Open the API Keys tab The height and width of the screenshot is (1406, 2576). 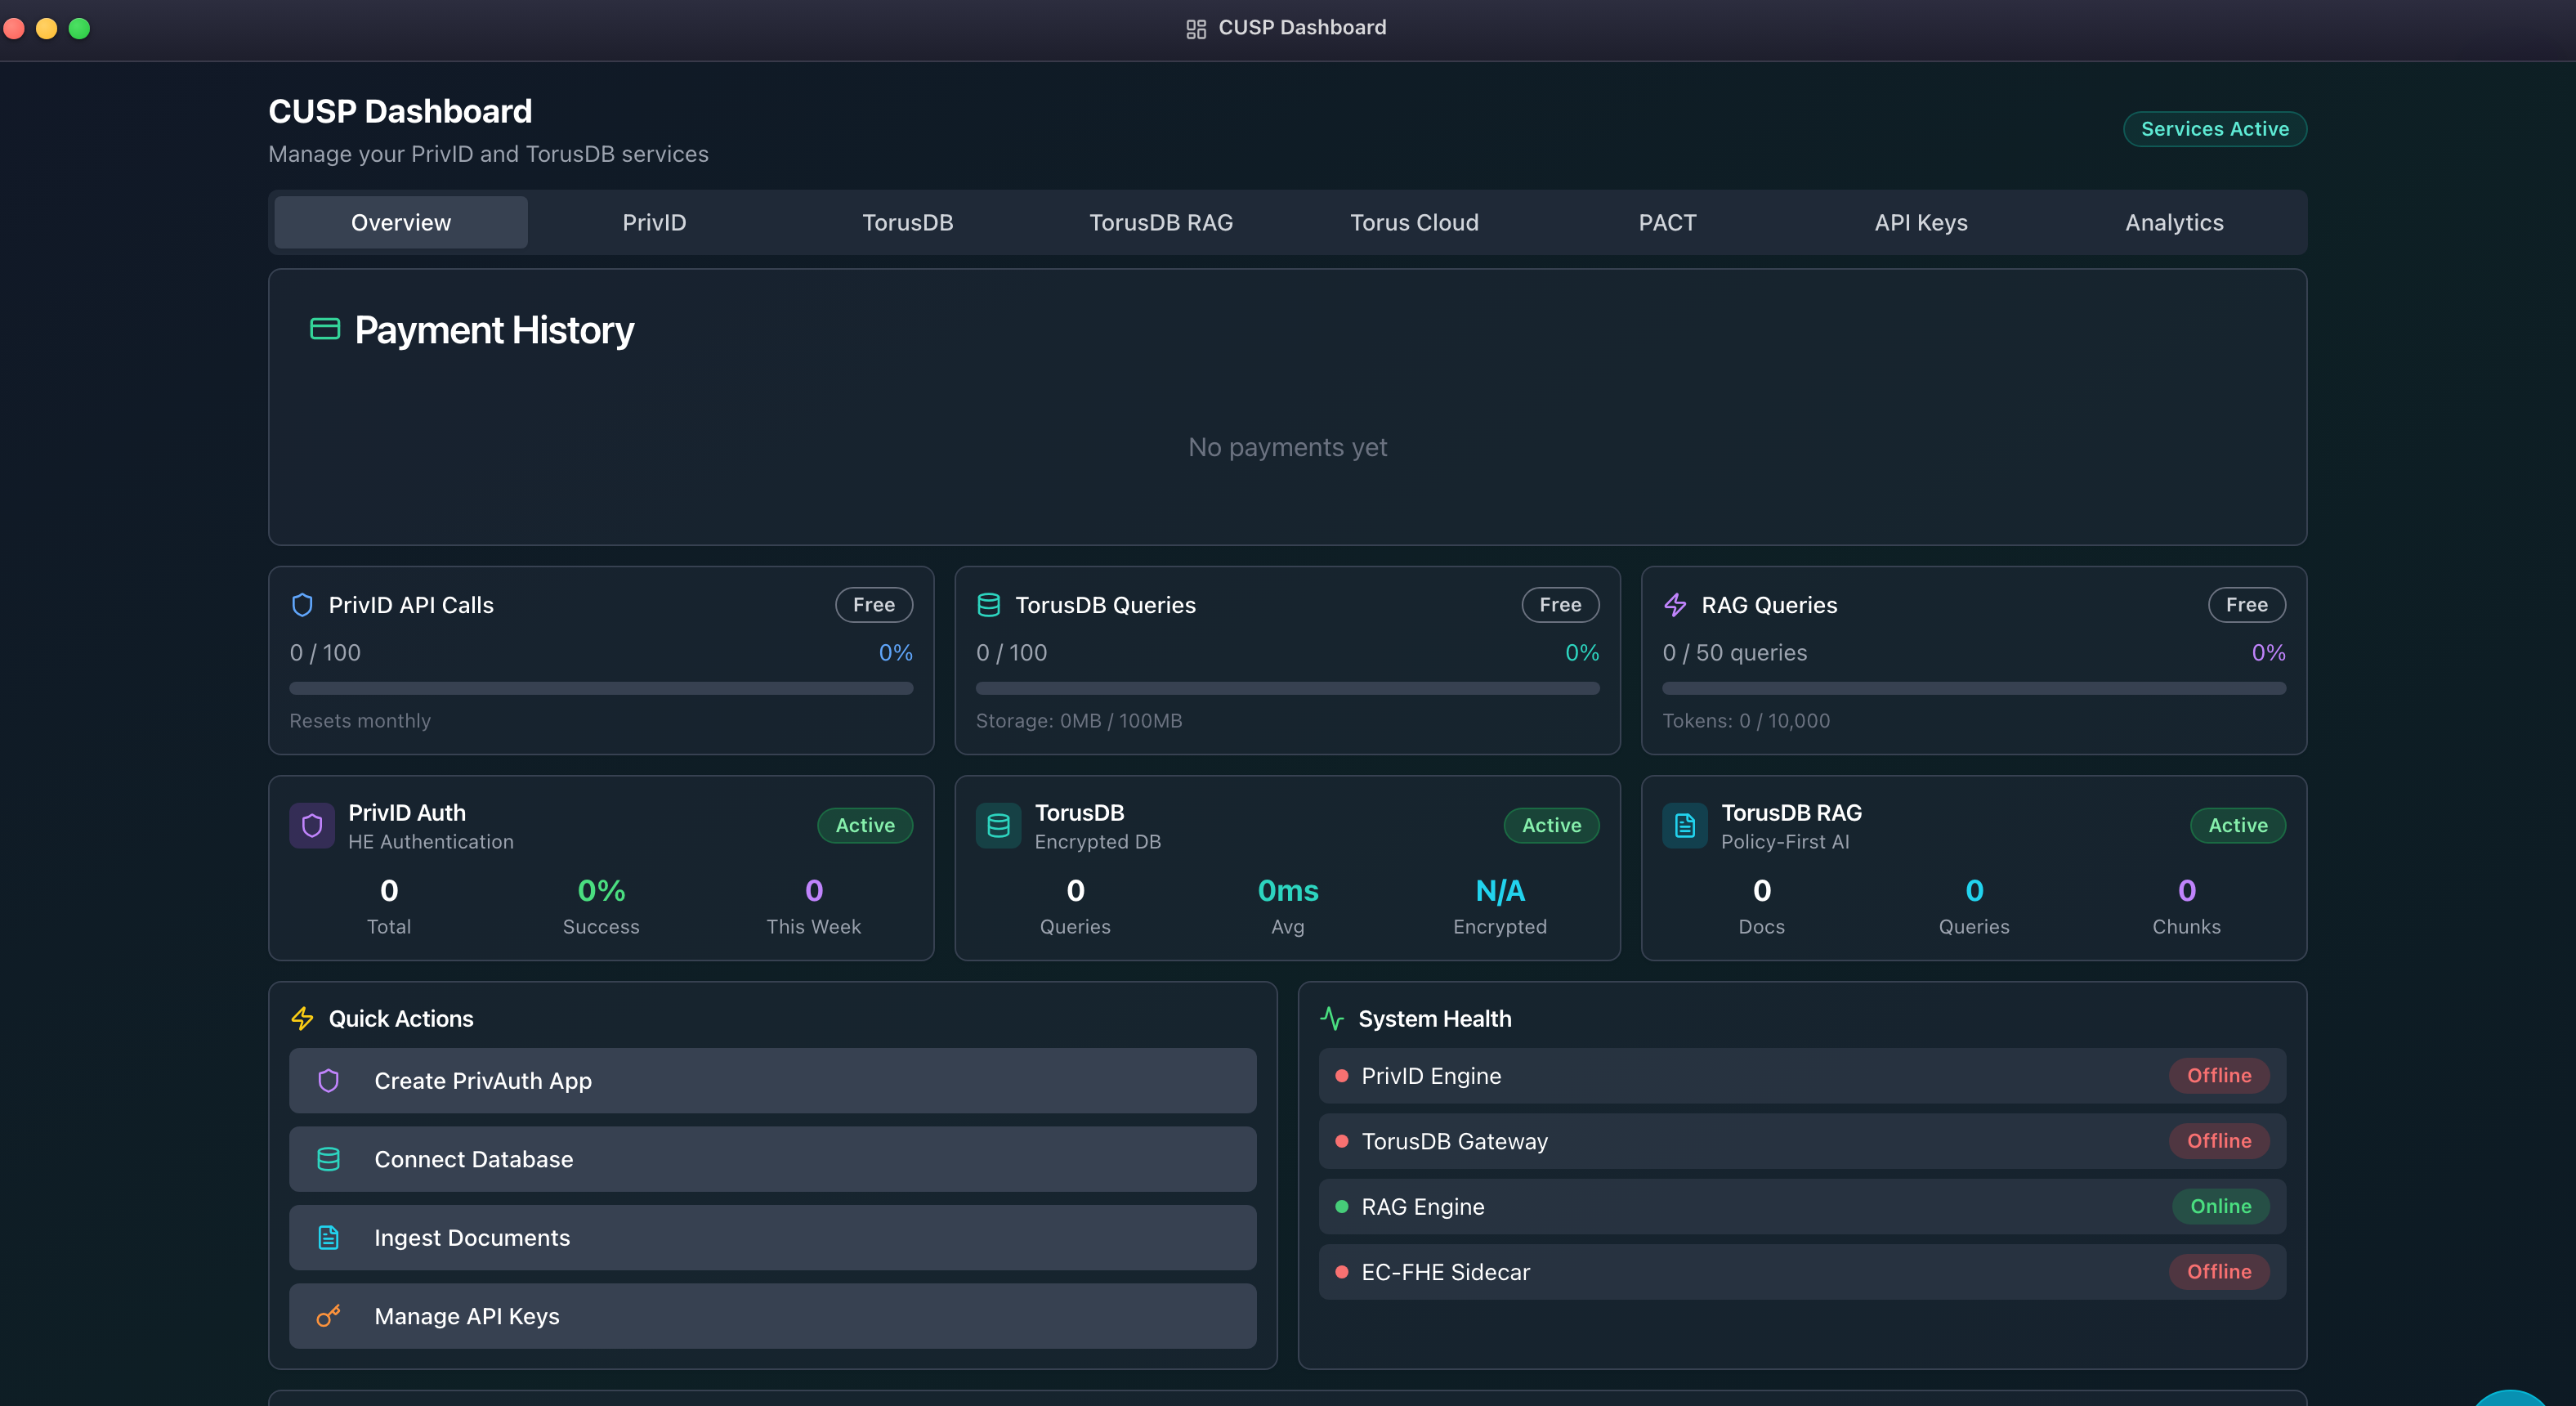[x=1921, y=222]
